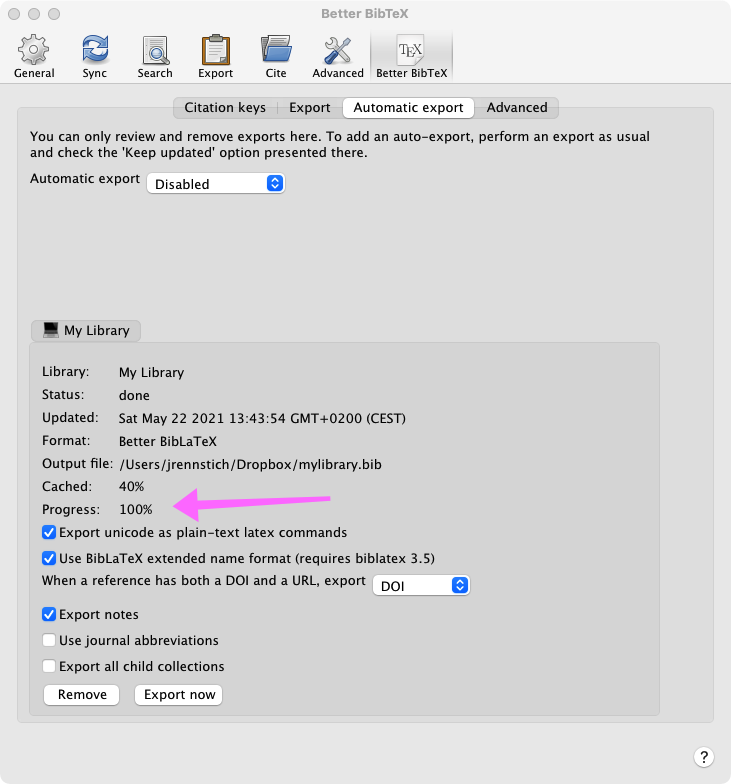731x784 pixels.
Task: Click the Export now button
Action: click(x=179, y=694)
